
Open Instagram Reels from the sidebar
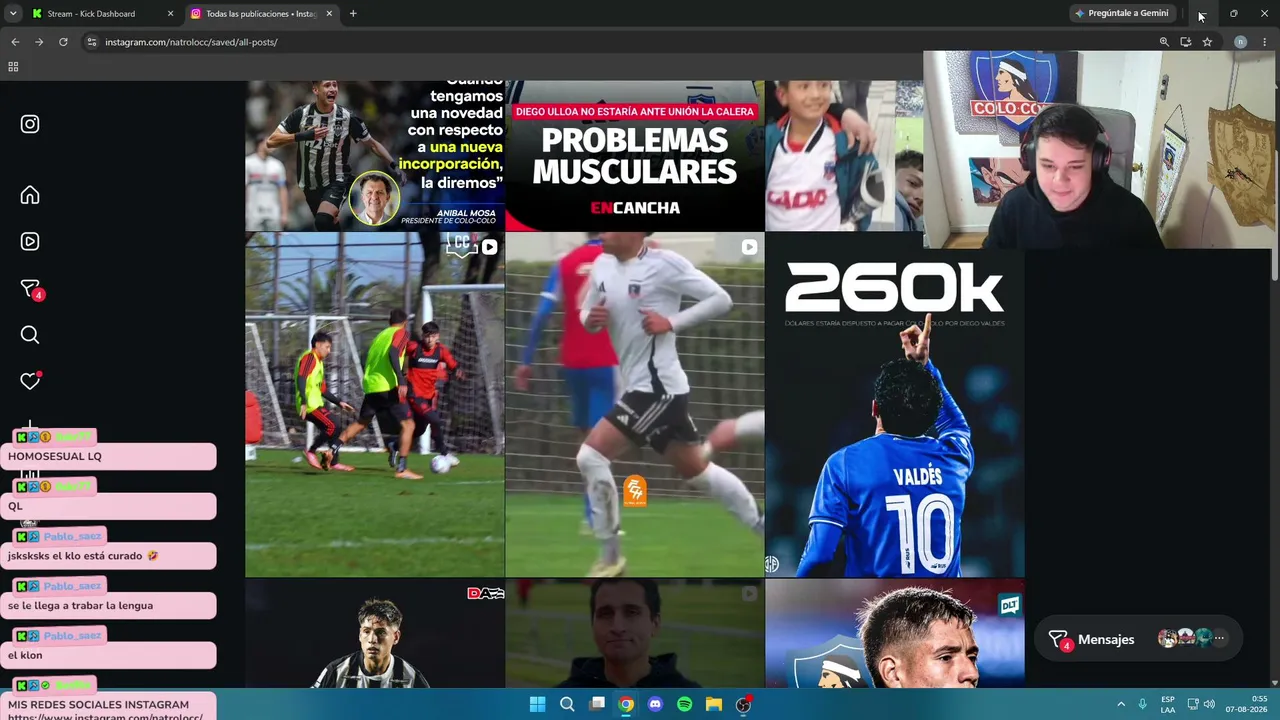coord(30,241)
